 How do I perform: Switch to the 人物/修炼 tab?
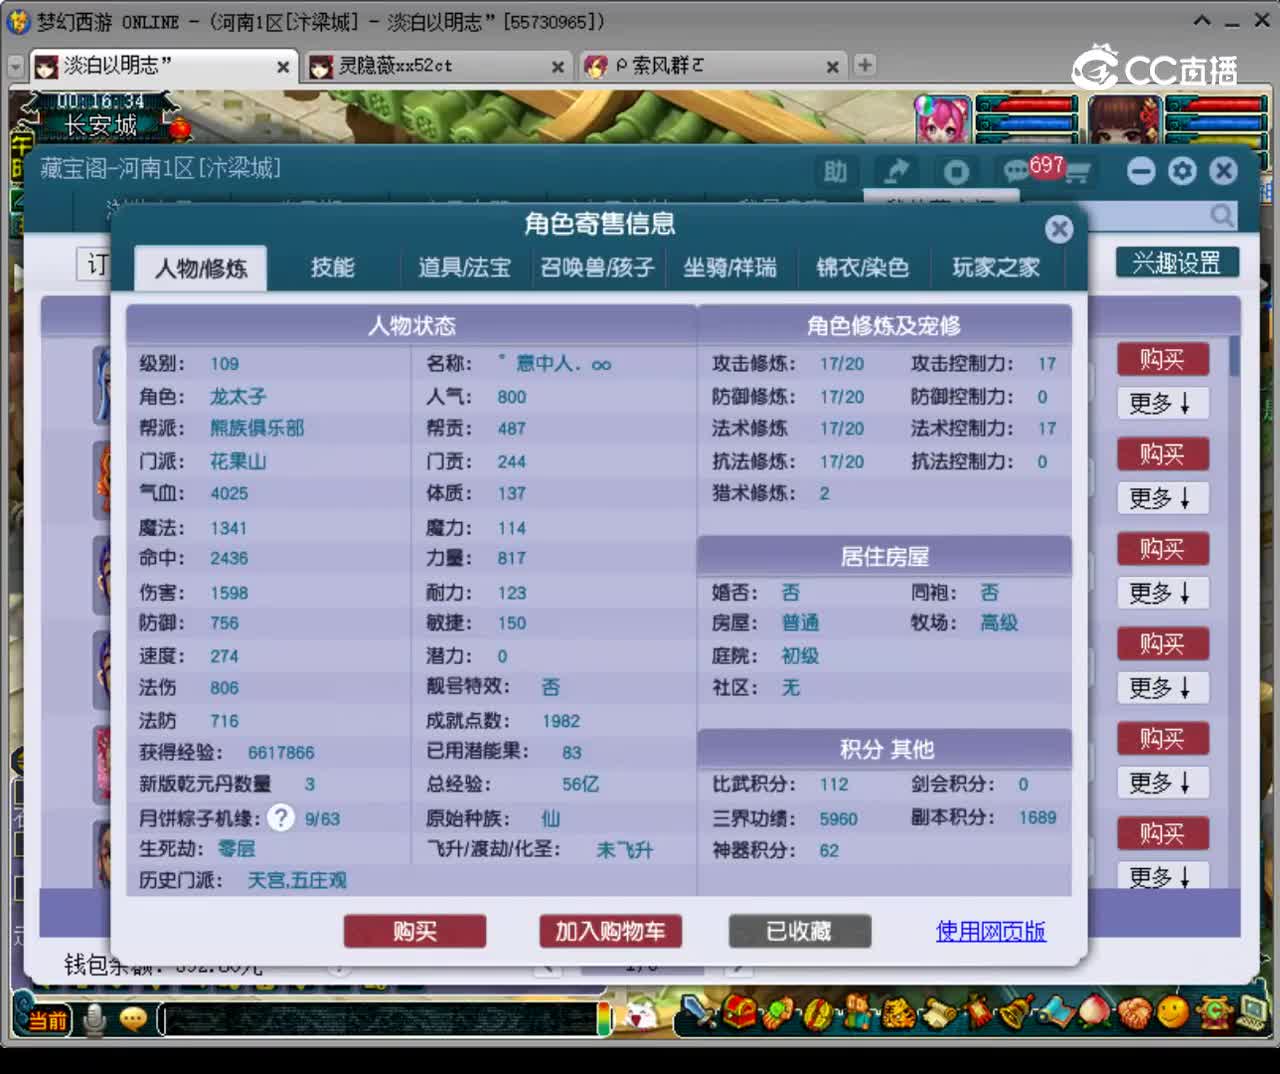201,268
